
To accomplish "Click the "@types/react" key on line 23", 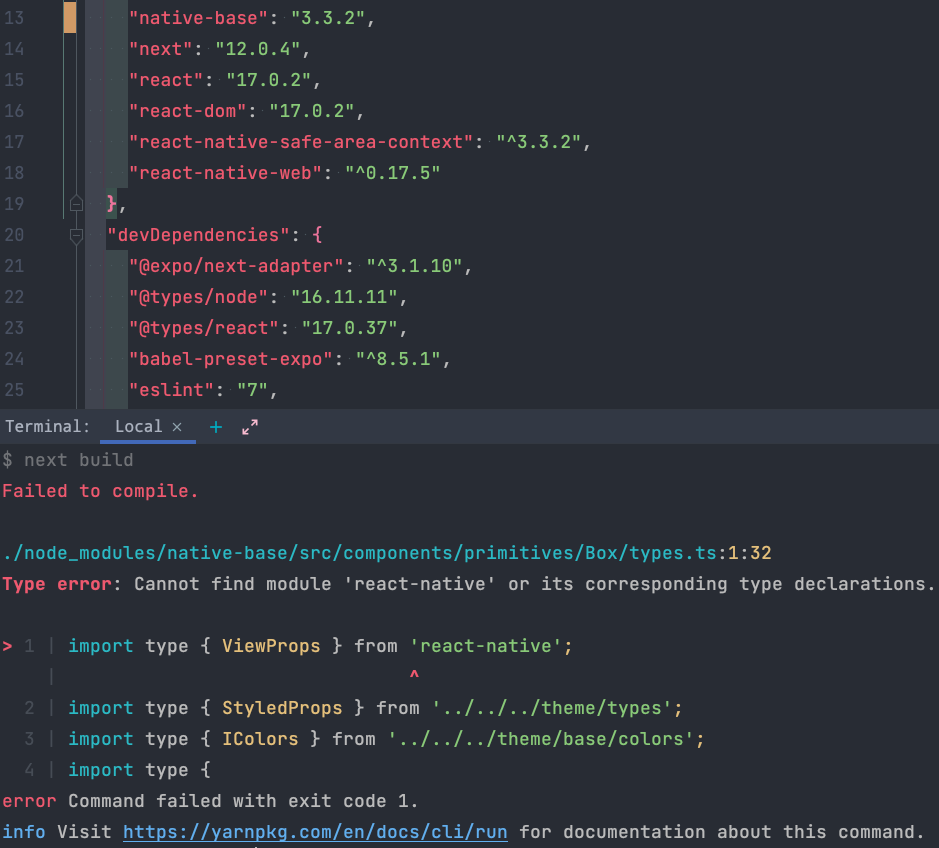I will point(204,328).
